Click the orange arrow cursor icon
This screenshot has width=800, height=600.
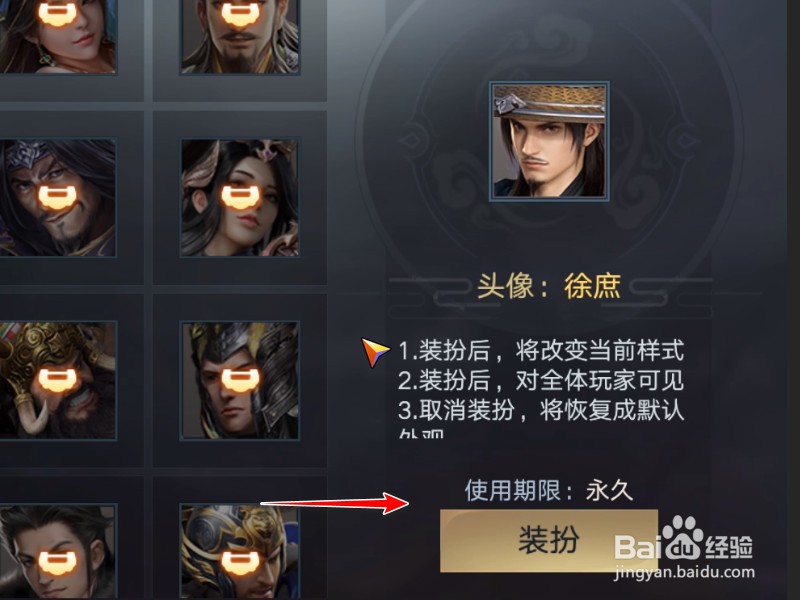pos(376,352)
